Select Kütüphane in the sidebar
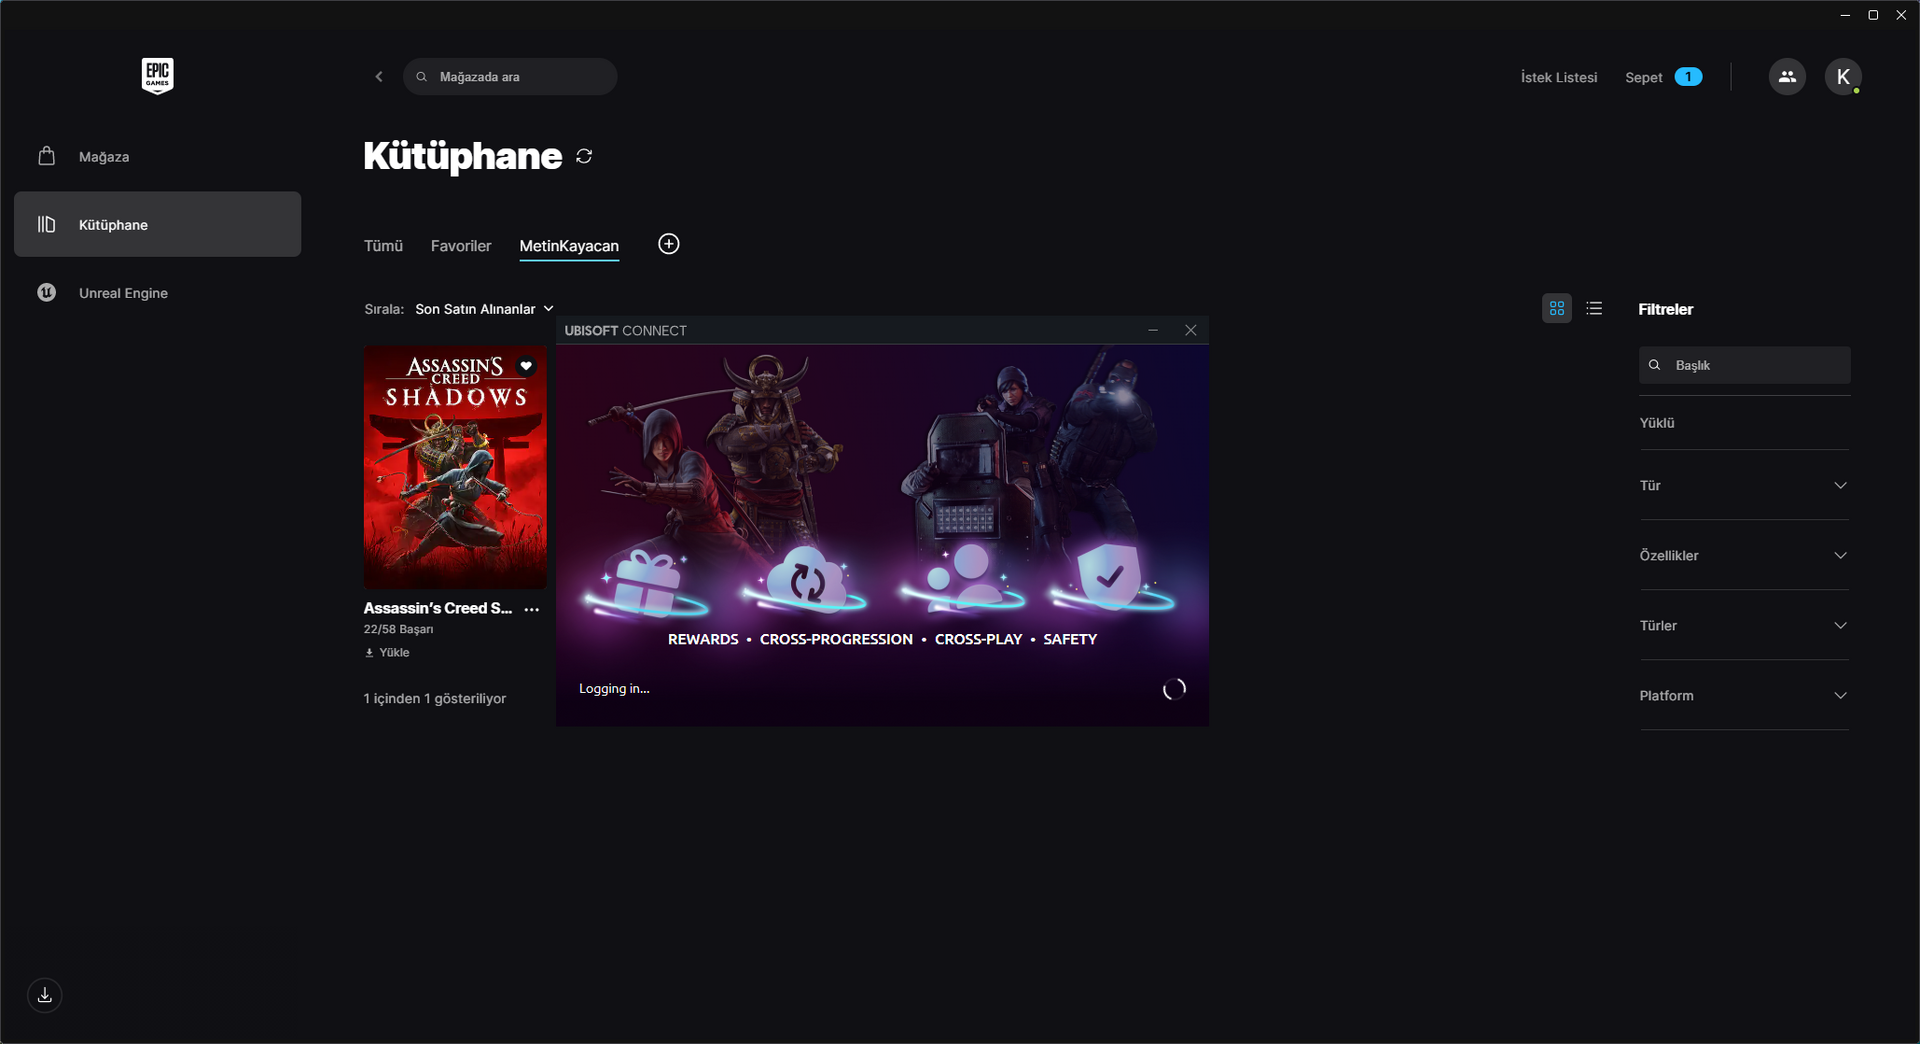Image resolution: width=1920 pixels, height=1044 pixels. tap(157, 225)
